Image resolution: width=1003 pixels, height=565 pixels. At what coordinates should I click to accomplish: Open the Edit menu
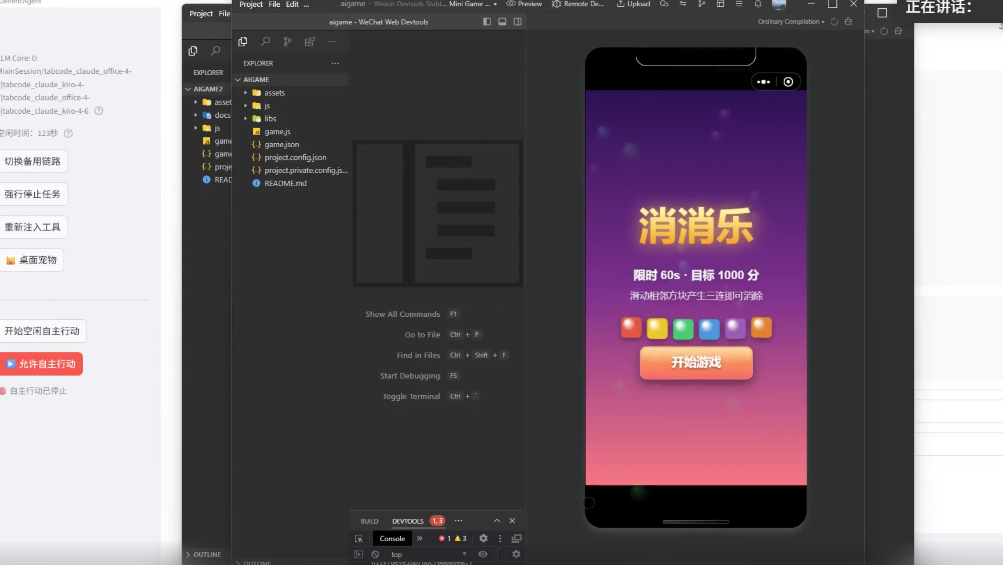point(292,4)
